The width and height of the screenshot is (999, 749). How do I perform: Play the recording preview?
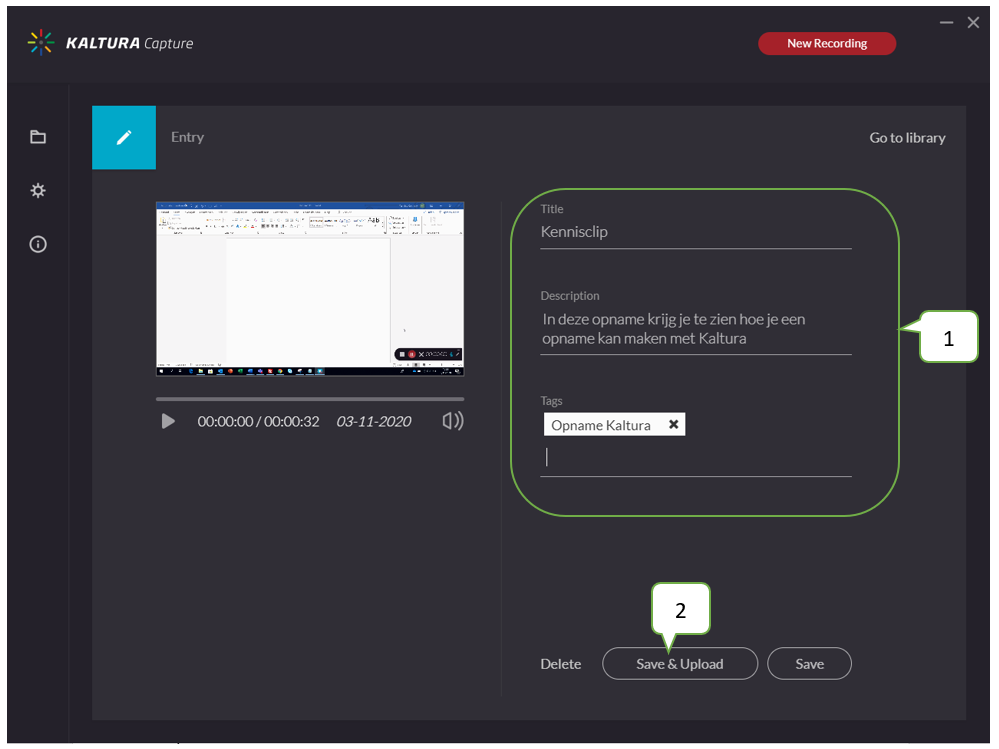click(x=168, y=421)
